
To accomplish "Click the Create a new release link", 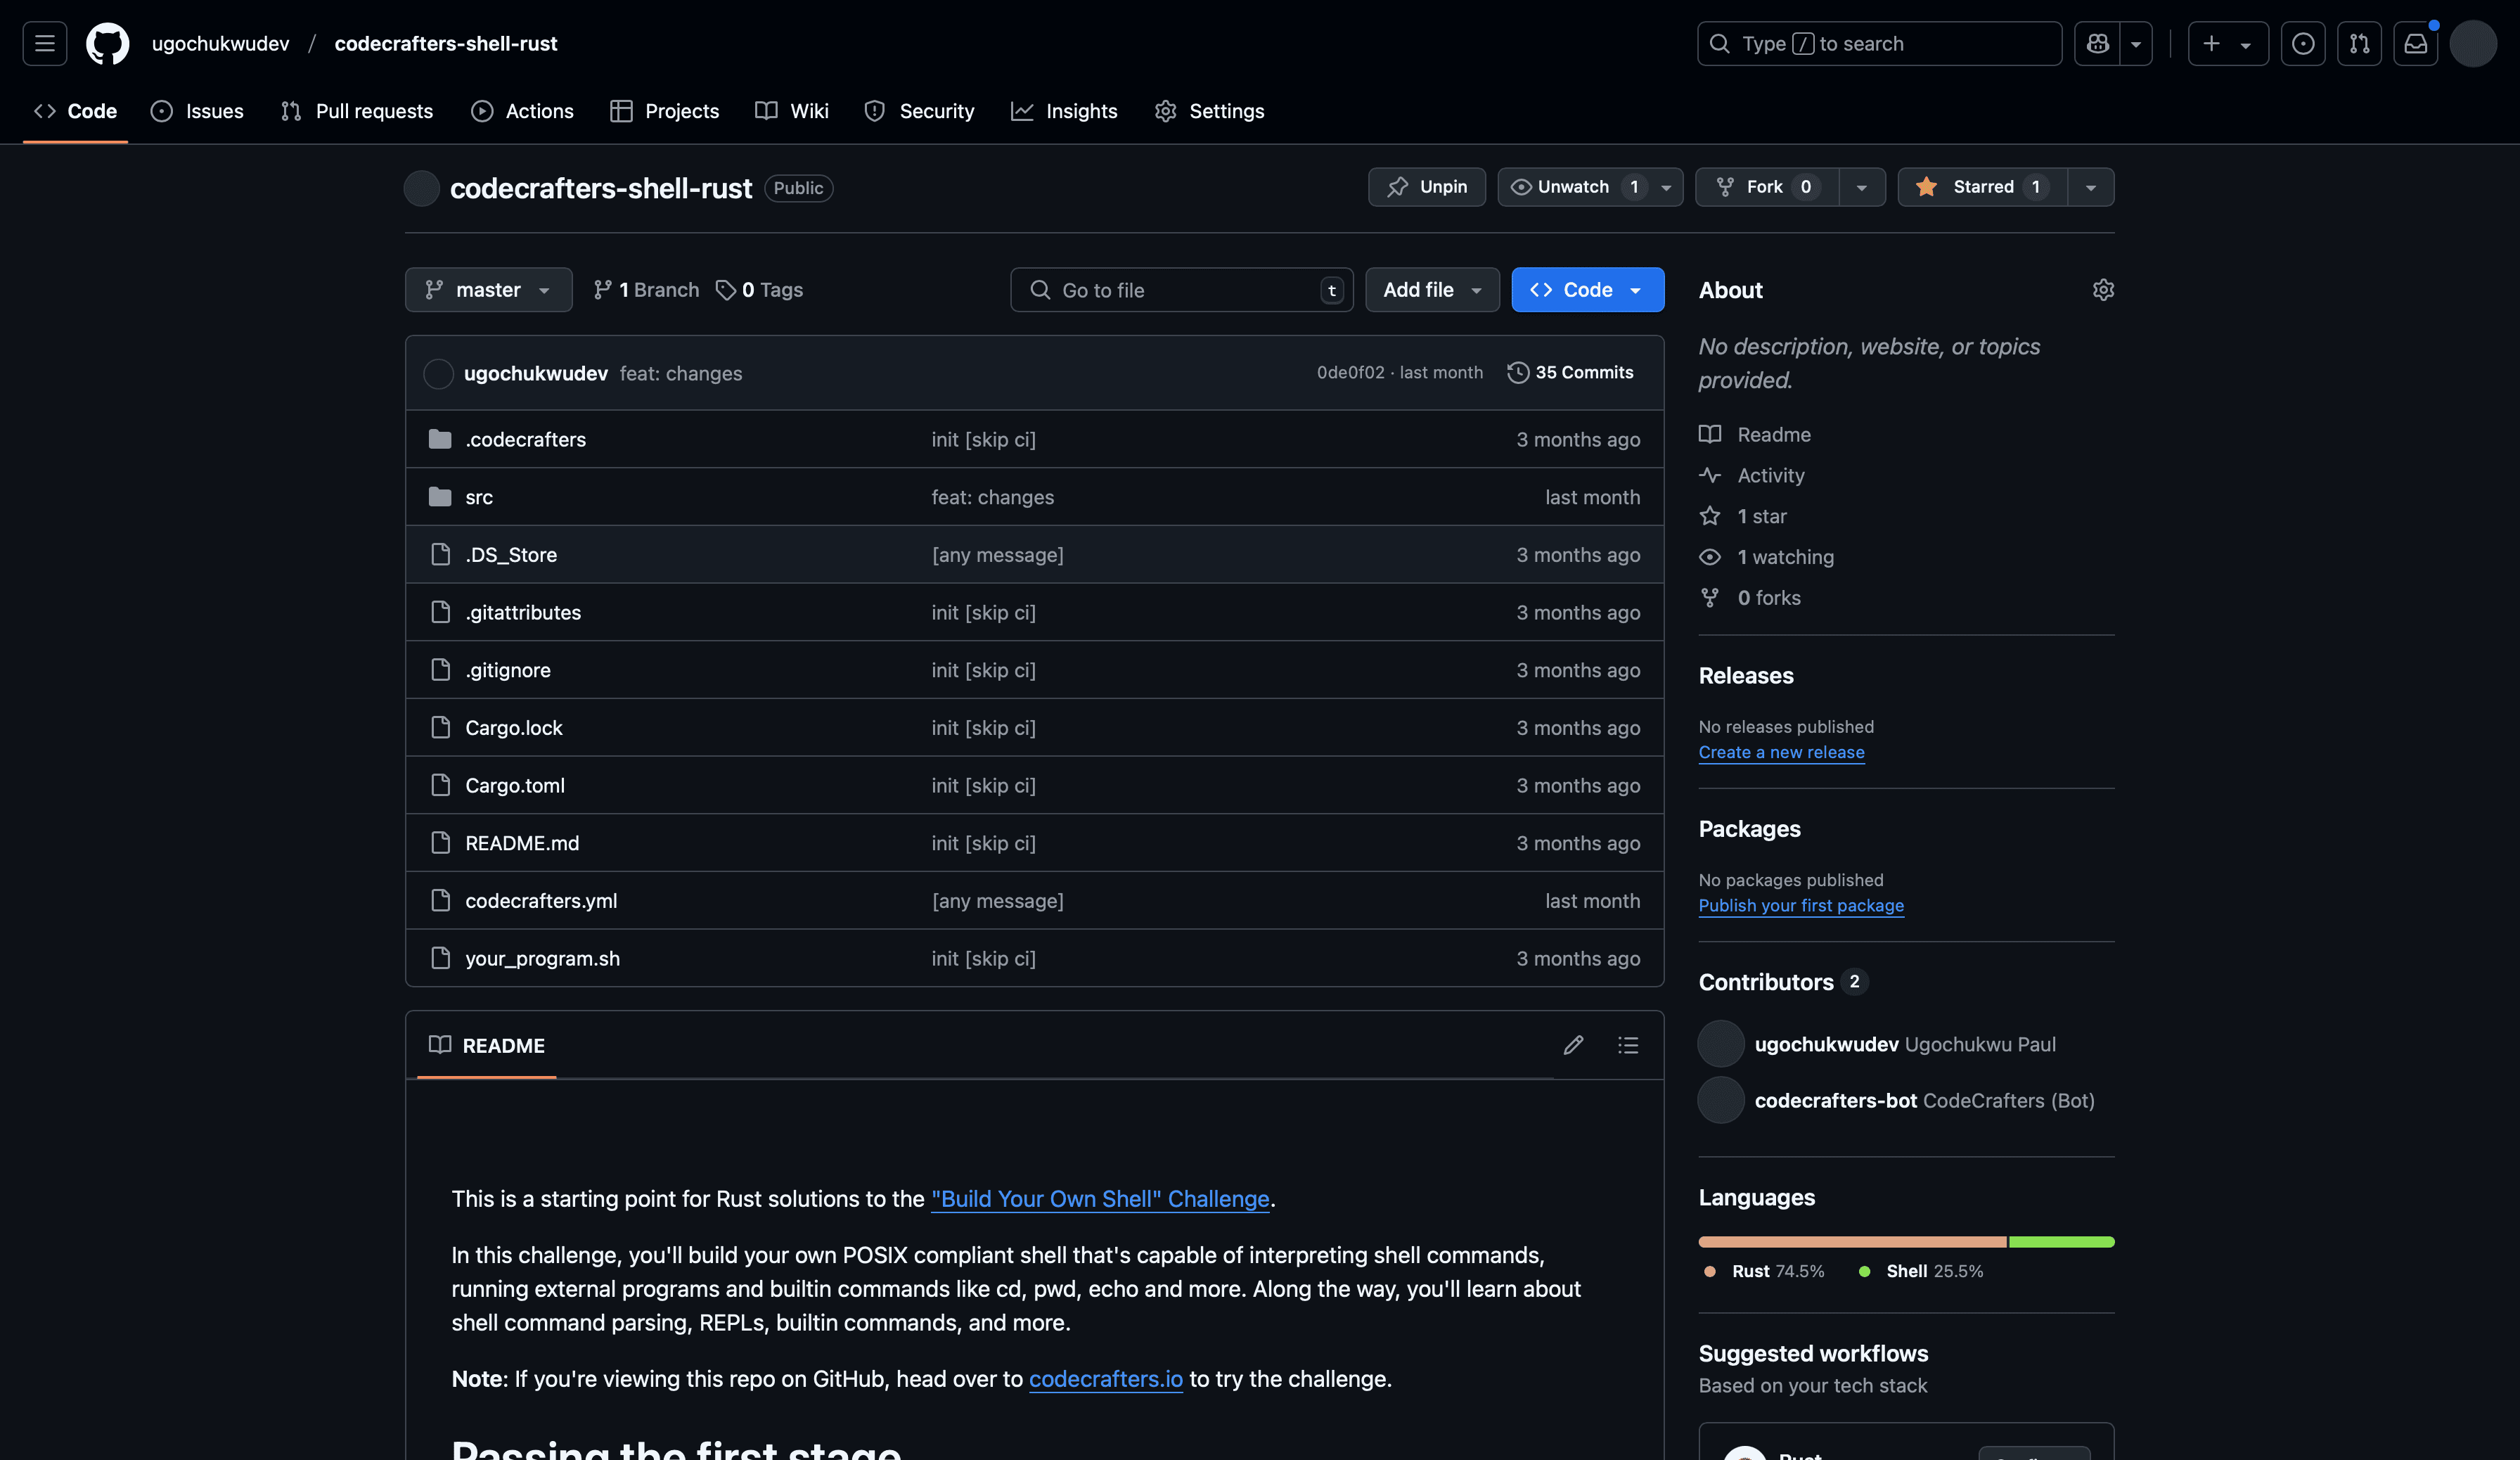I will click(1781, 752).
